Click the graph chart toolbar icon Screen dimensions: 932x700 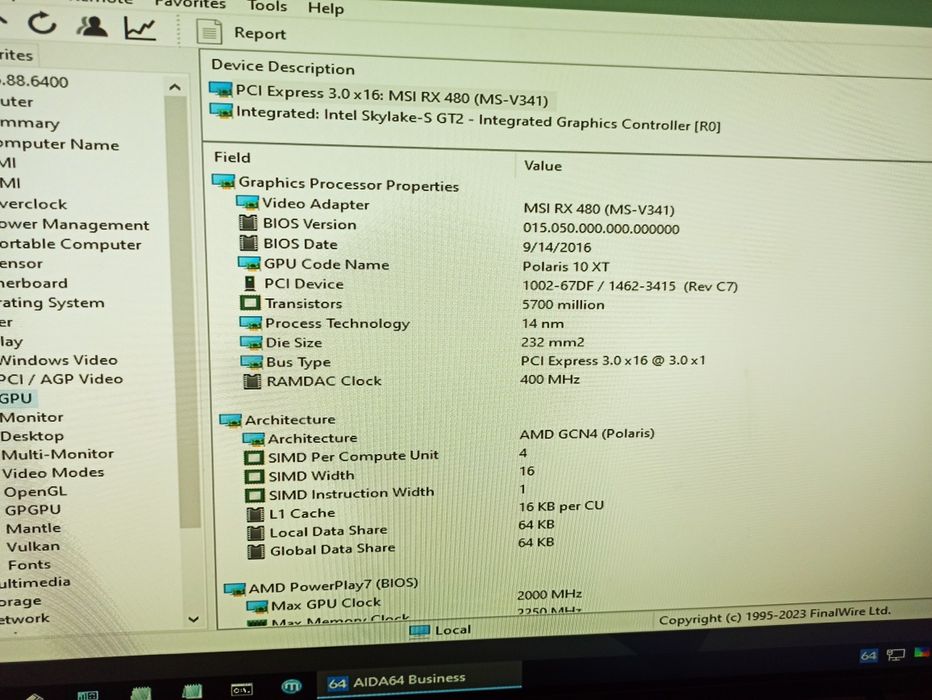[140, 28]
